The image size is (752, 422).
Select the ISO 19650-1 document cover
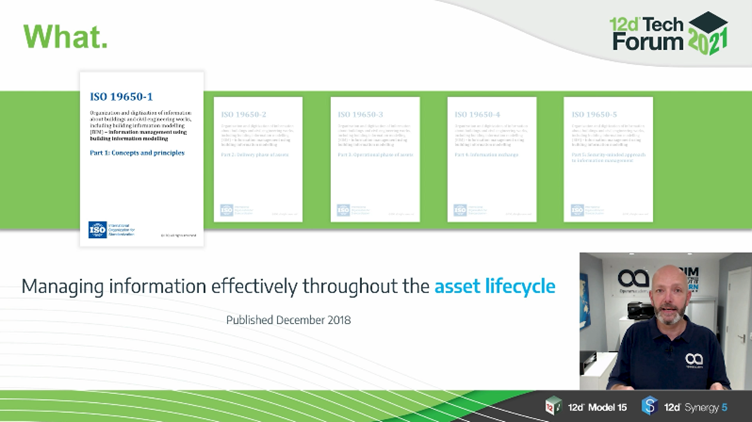[x=141, y=158]
